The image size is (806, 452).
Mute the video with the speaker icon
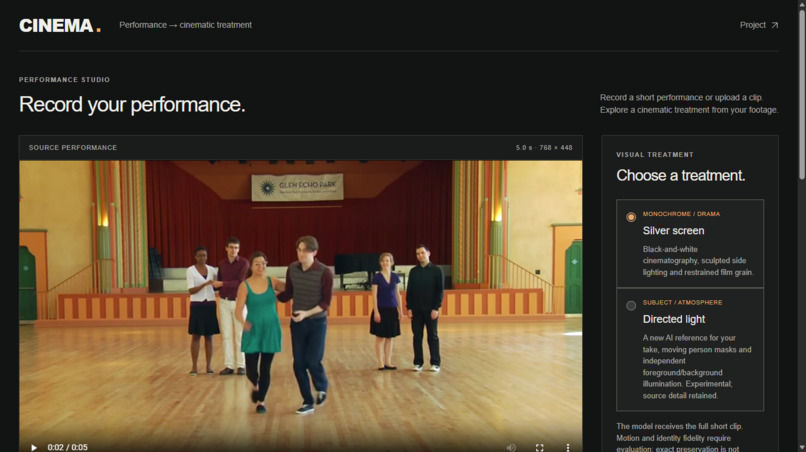pos(511,447)
